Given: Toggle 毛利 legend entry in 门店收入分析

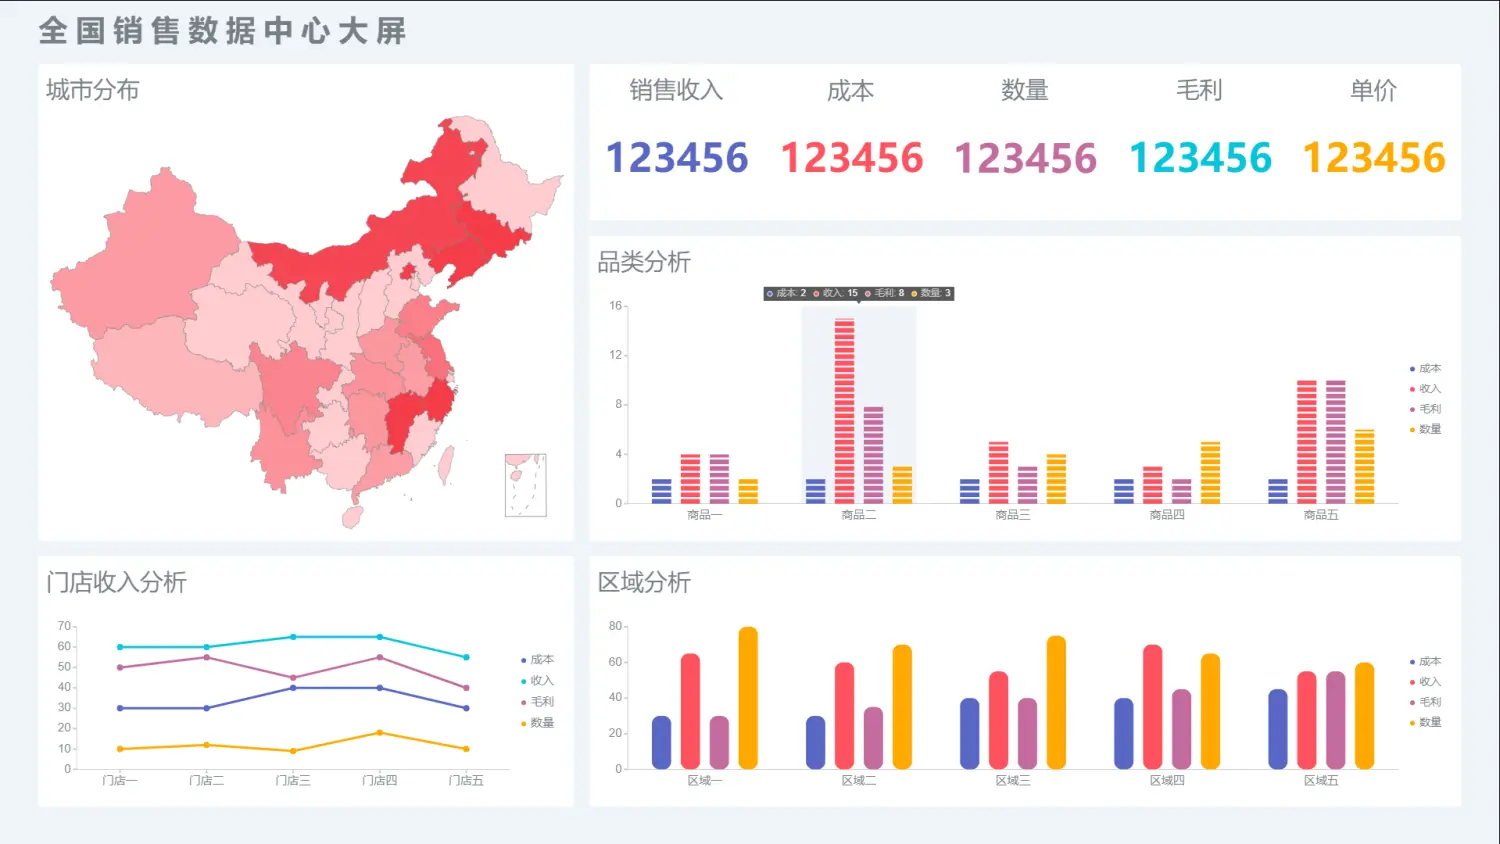Looking at the screenshot, I should (540, 702).
